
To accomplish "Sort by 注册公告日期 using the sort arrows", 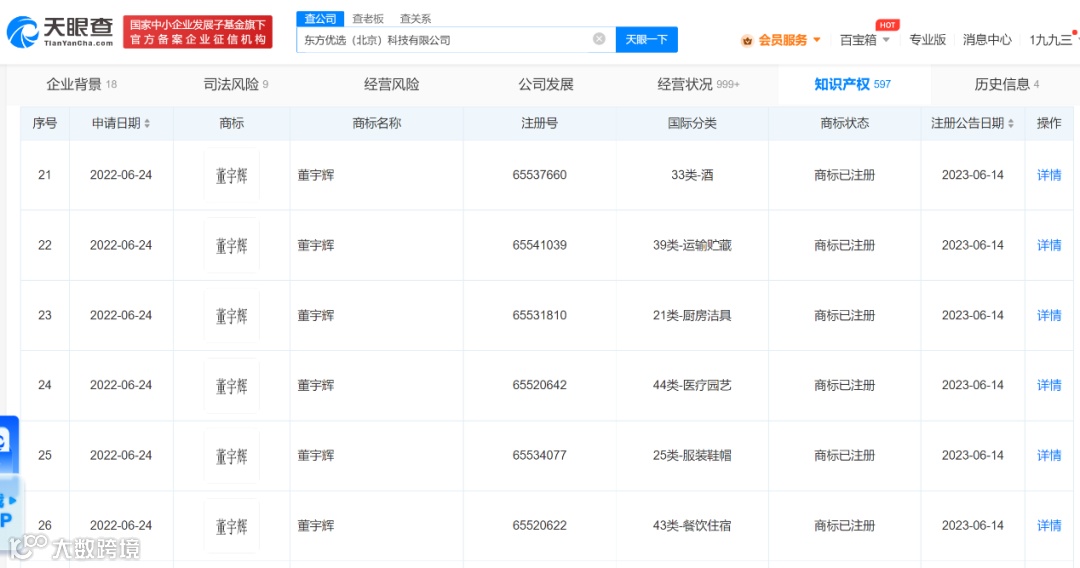I will [1011, 123].
